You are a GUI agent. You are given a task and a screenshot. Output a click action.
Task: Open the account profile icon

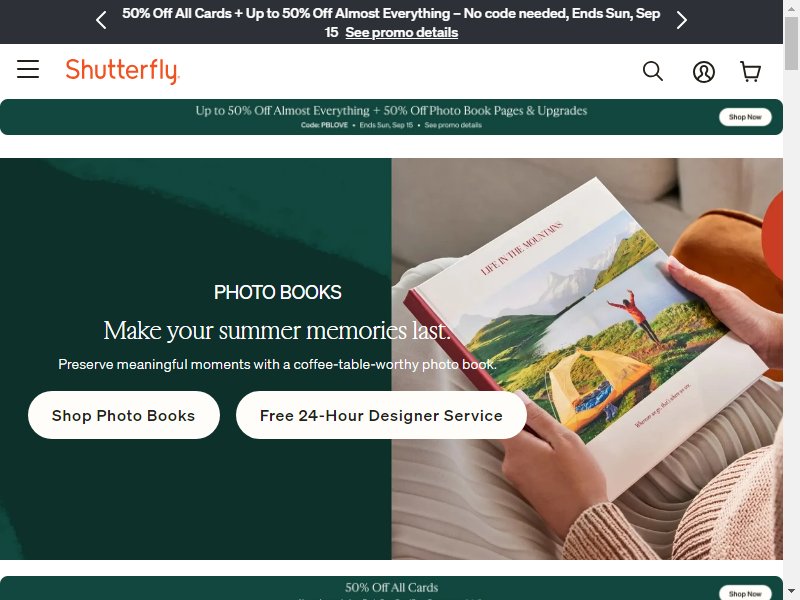coord(704,72)
